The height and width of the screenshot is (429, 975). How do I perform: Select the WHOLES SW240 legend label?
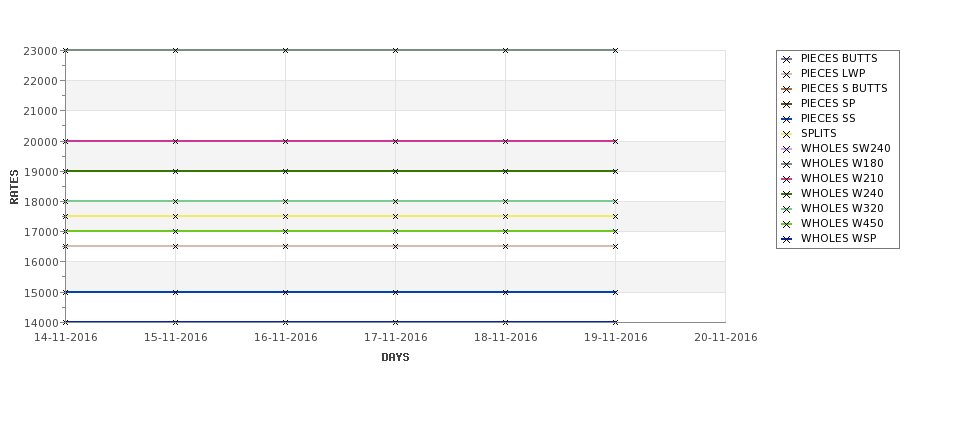(846, 149)
